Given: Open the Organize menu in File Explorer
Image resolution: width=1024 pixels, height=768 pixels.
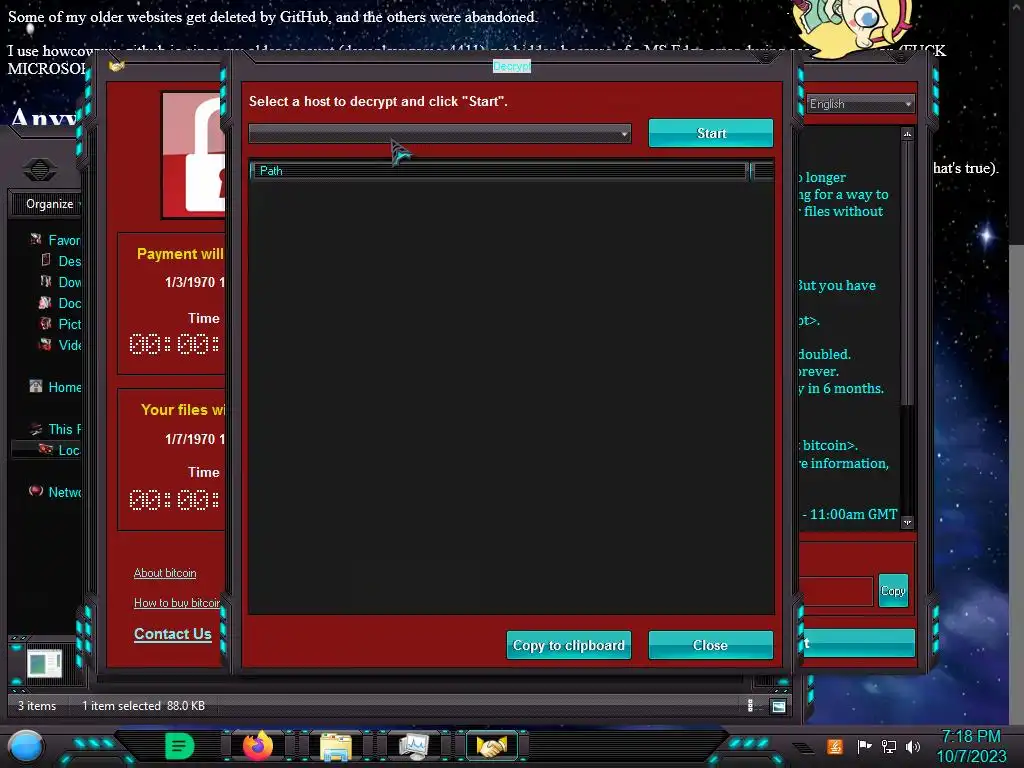Looking at the screenshot, I should pyautogui.click(x=50, y=204).
